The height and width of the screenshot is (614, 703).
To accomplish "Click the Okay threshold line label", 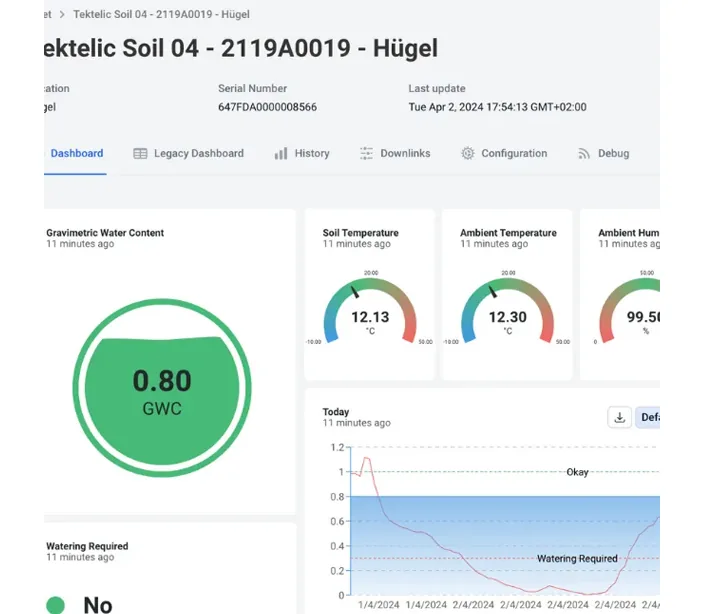I will coord(577,472).
